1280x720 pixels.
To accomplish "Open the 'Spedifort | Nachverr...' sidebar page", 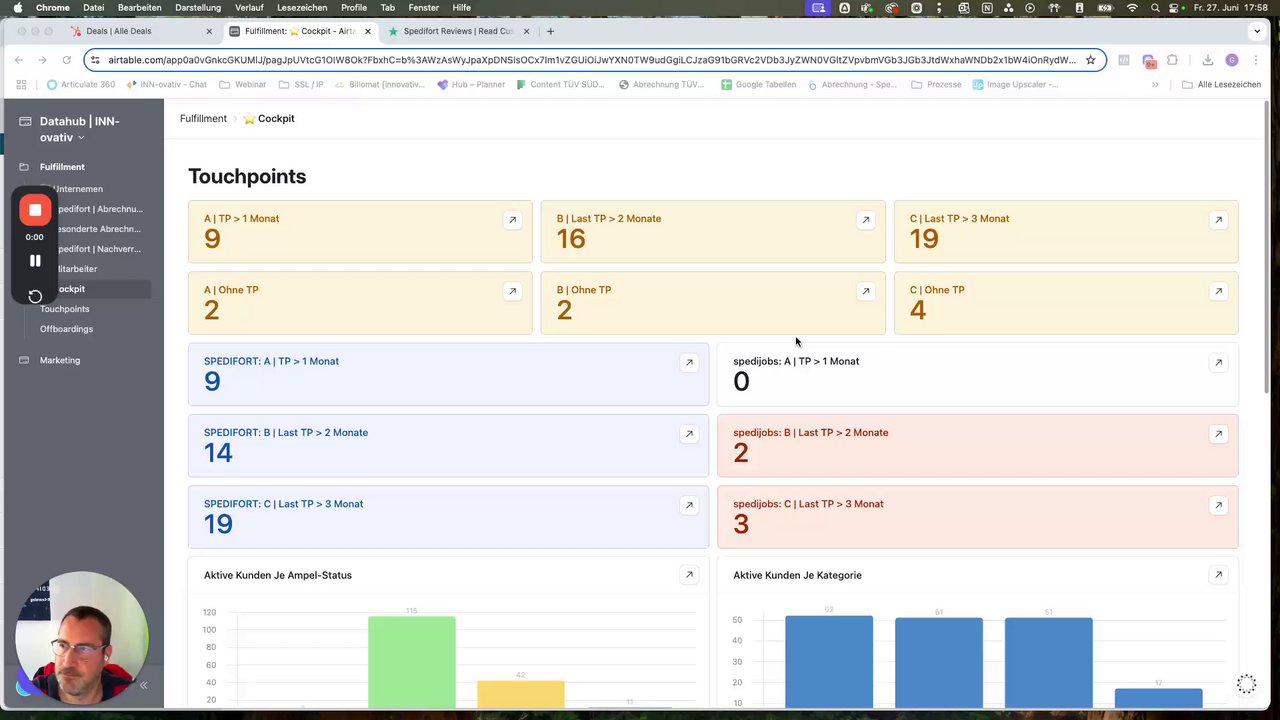I will coord(98,249).
